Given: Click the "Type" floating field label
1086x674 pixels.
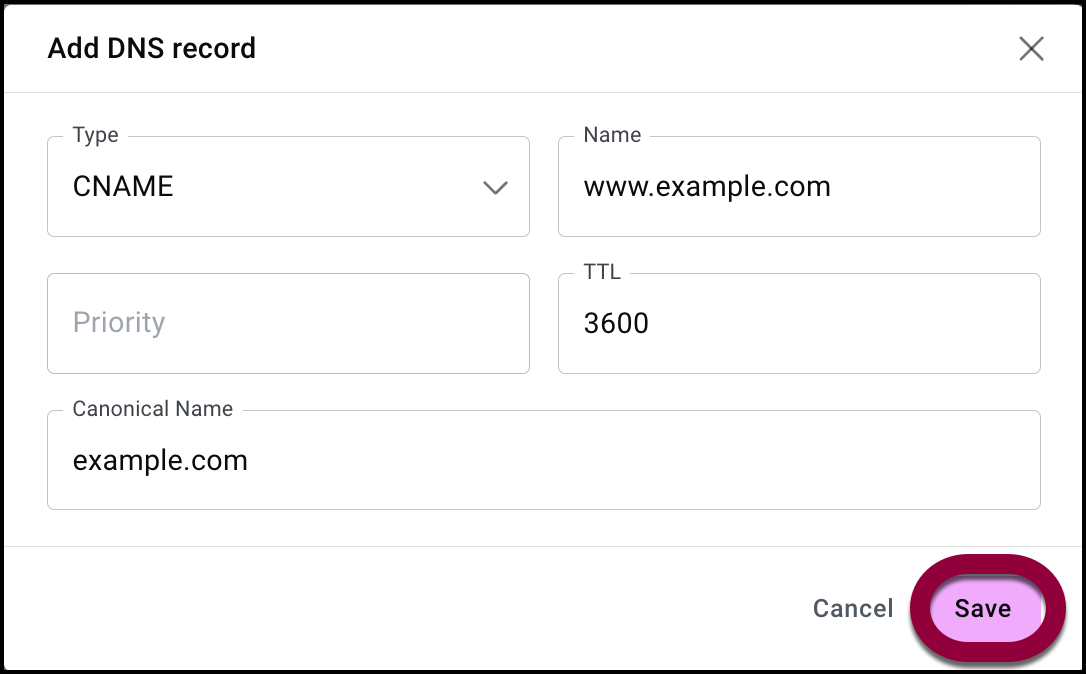Looking at the screenshot, I should click(96, 135).
